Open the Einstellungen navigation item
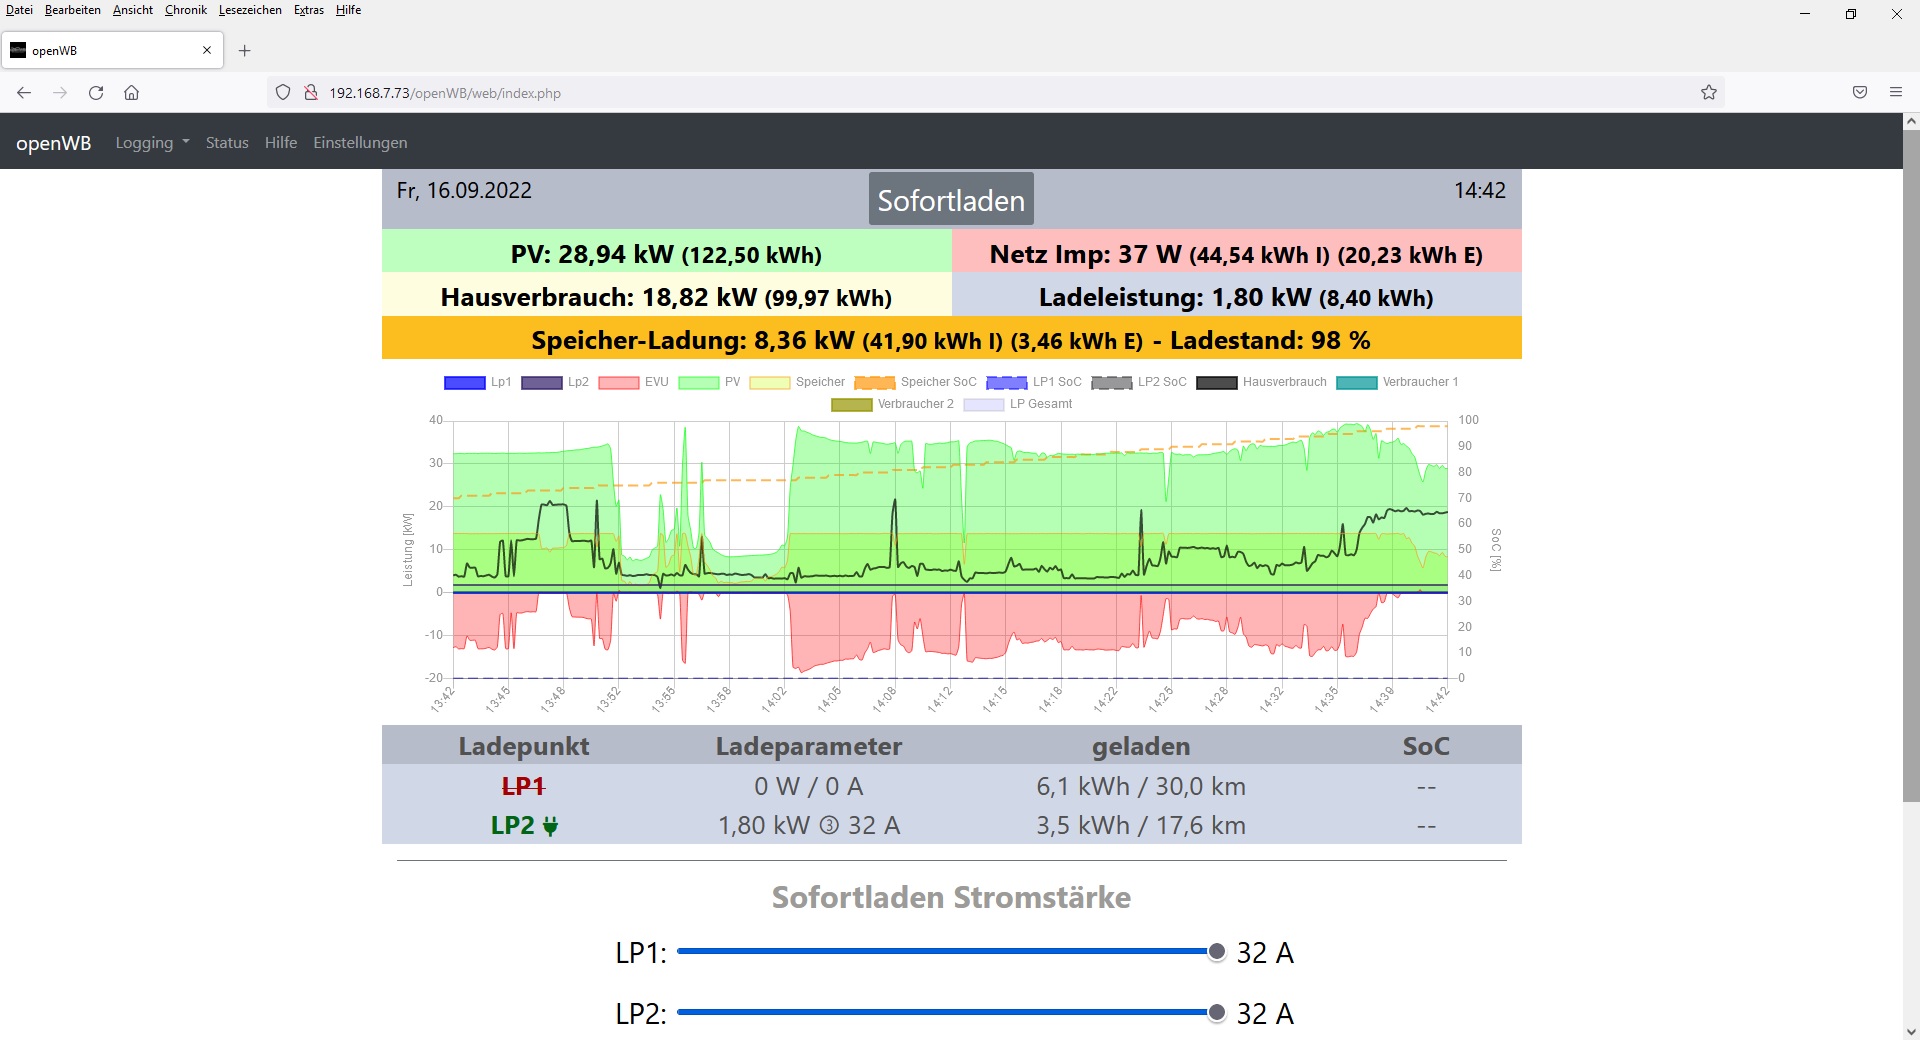Viewport: 1920px width, 1040px height. pyautogui.click(x=360, y=143)
